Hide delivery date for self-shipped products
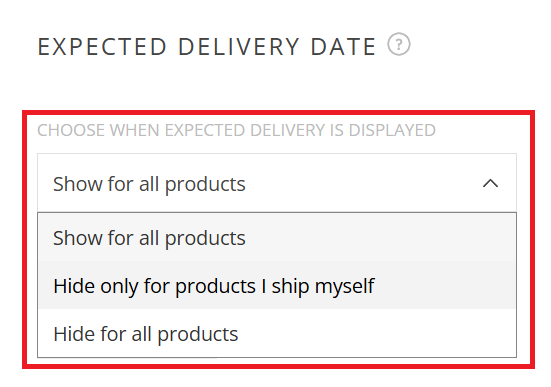The width and height of the screenshot is (551, 387). click(277, 285)
